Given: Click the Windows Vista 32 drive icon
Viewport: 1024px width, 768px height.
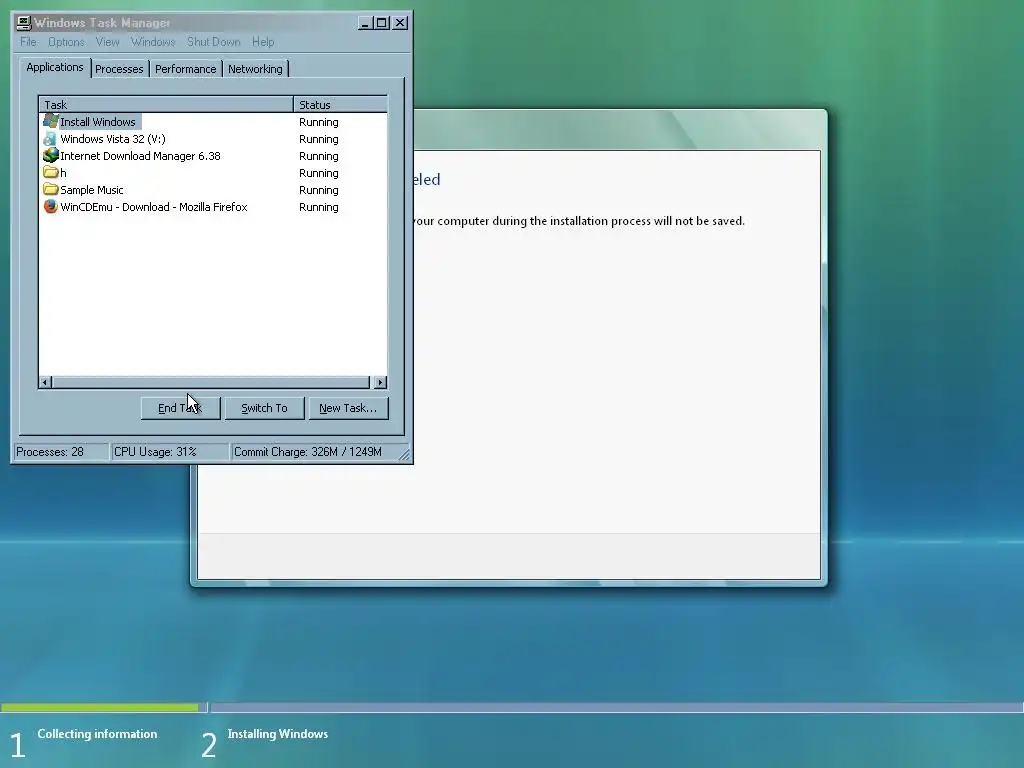Looking at the screenshot, I should pos(50,138).
